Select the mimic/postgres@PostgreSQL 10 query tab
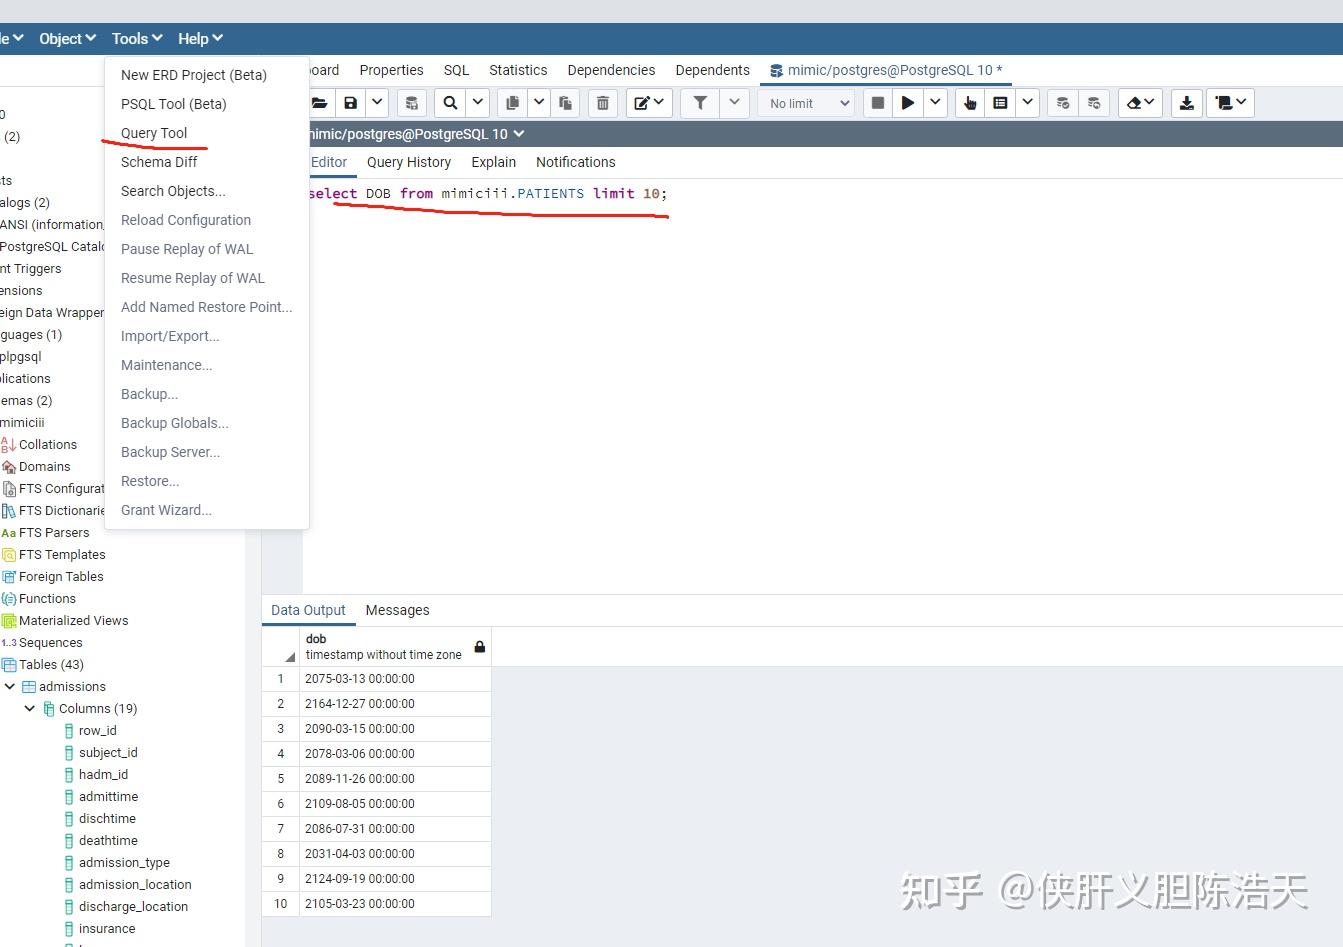This screenshot has width=1343, height=947. tap(886, 70)
